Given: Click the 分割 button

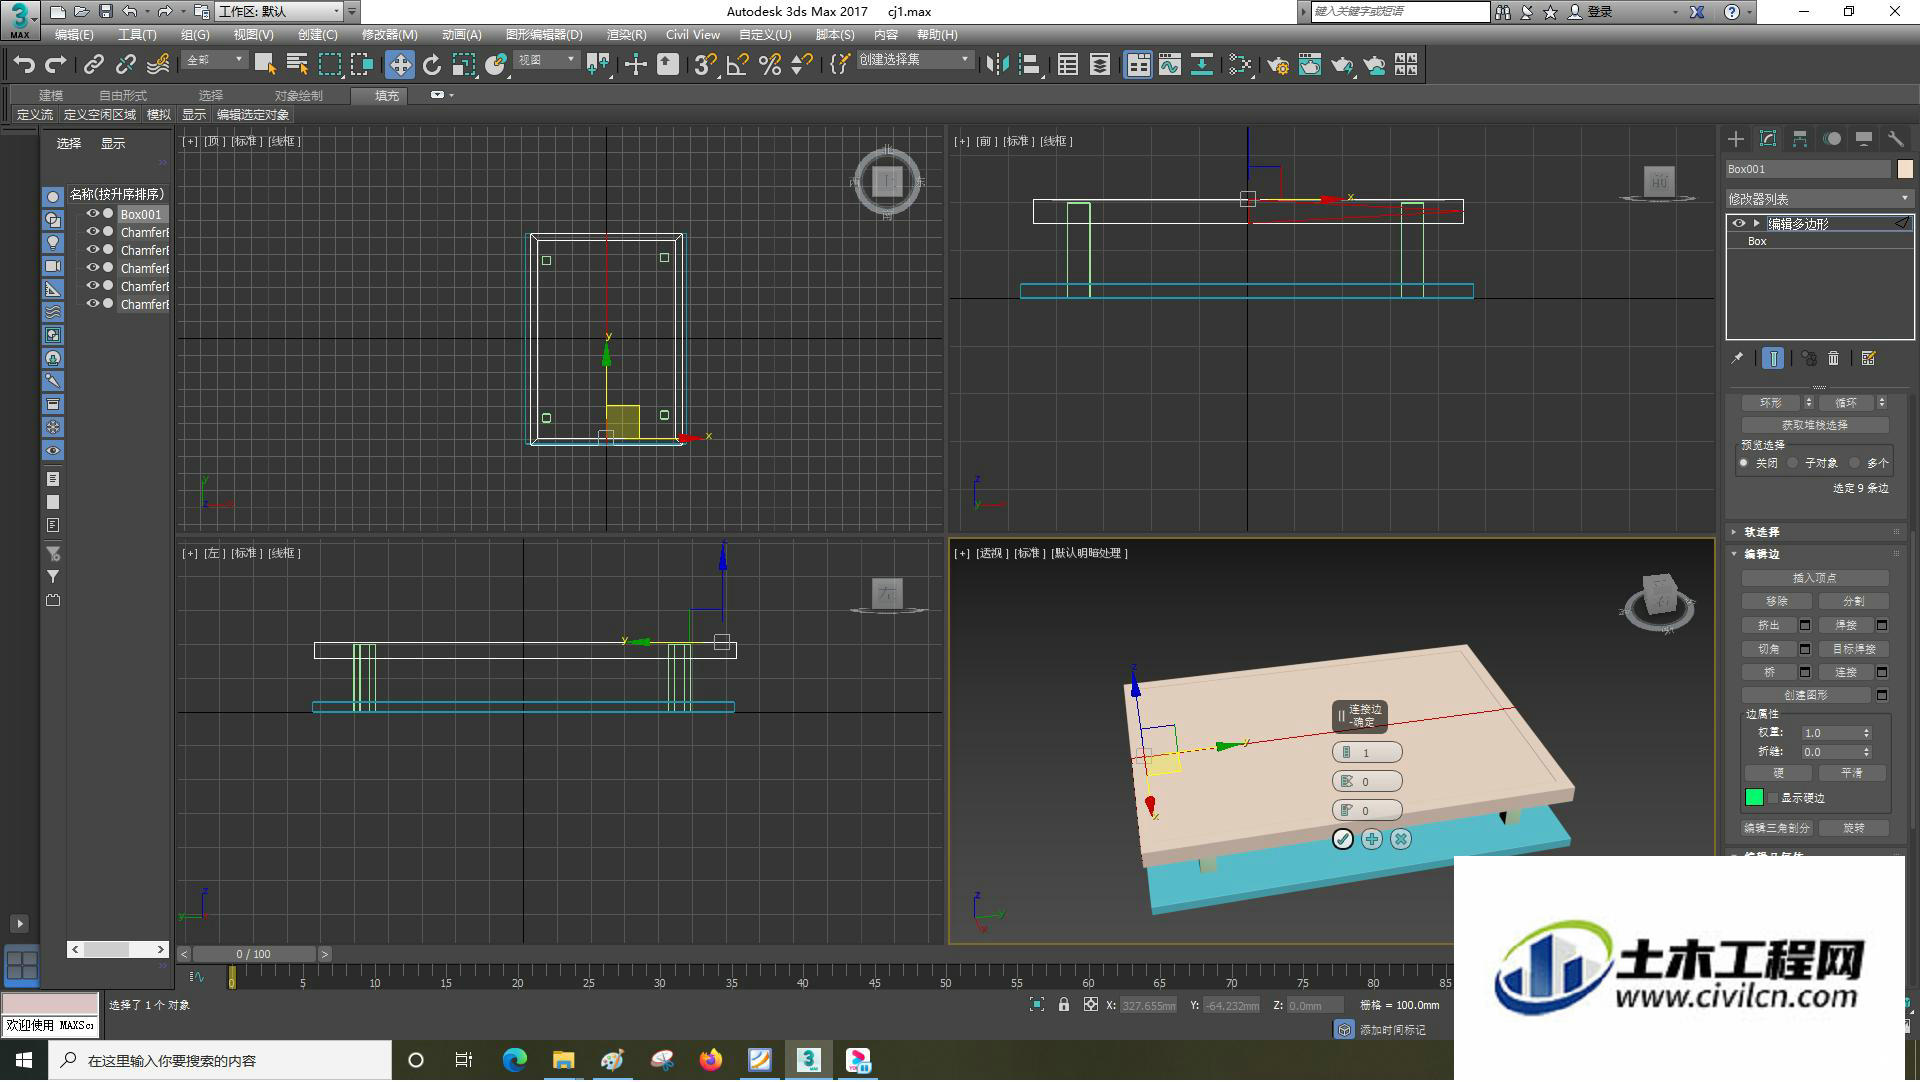Looking at the screenshot, I should [1853, 601].
